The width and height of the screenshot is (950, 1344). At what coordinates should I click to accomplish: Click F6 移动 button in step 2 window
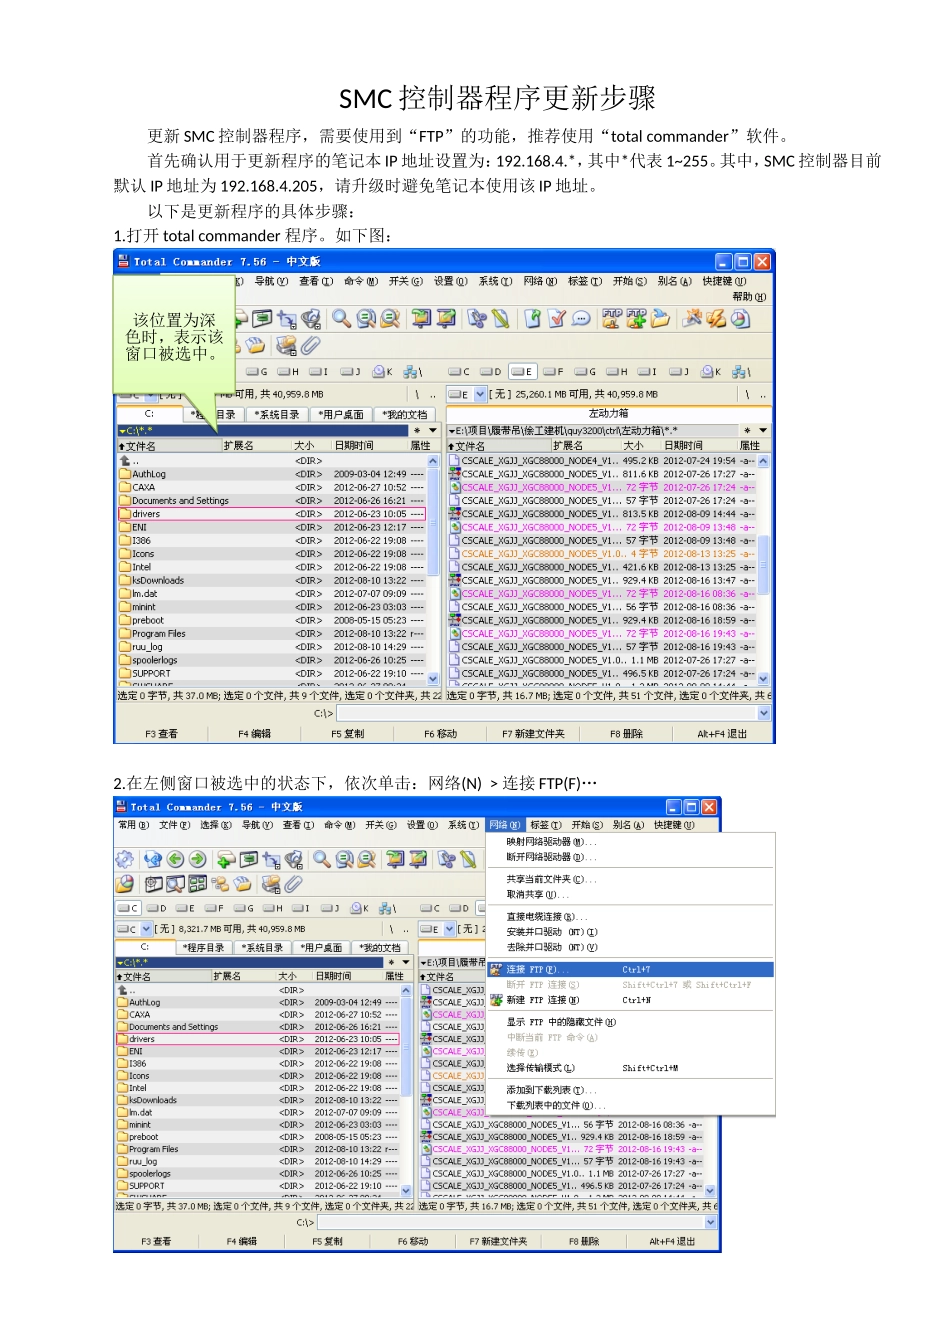[413, 1241]
